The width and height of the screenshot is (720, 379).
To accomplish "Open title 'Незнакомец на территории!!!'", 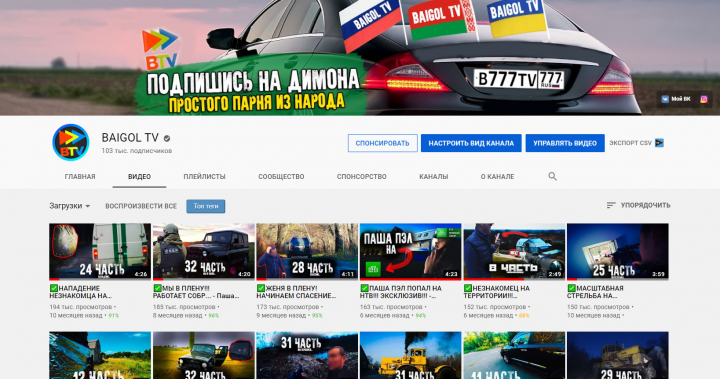I will click(497, 292).
